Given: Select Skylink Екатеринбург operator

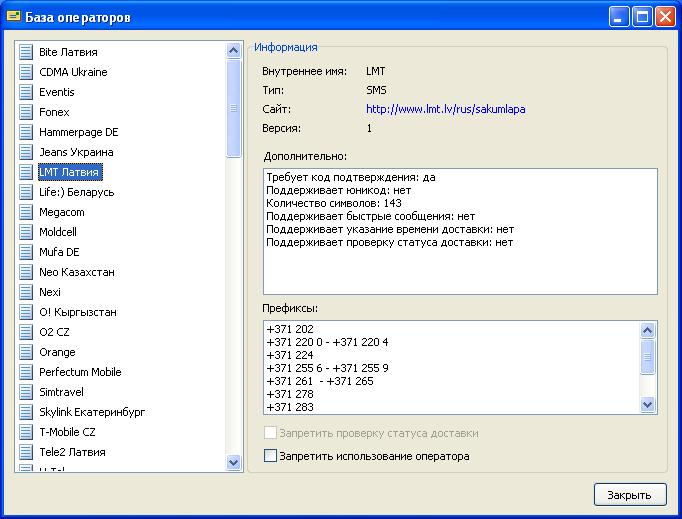Looking at the screenshot, I should tap(92, 412).
